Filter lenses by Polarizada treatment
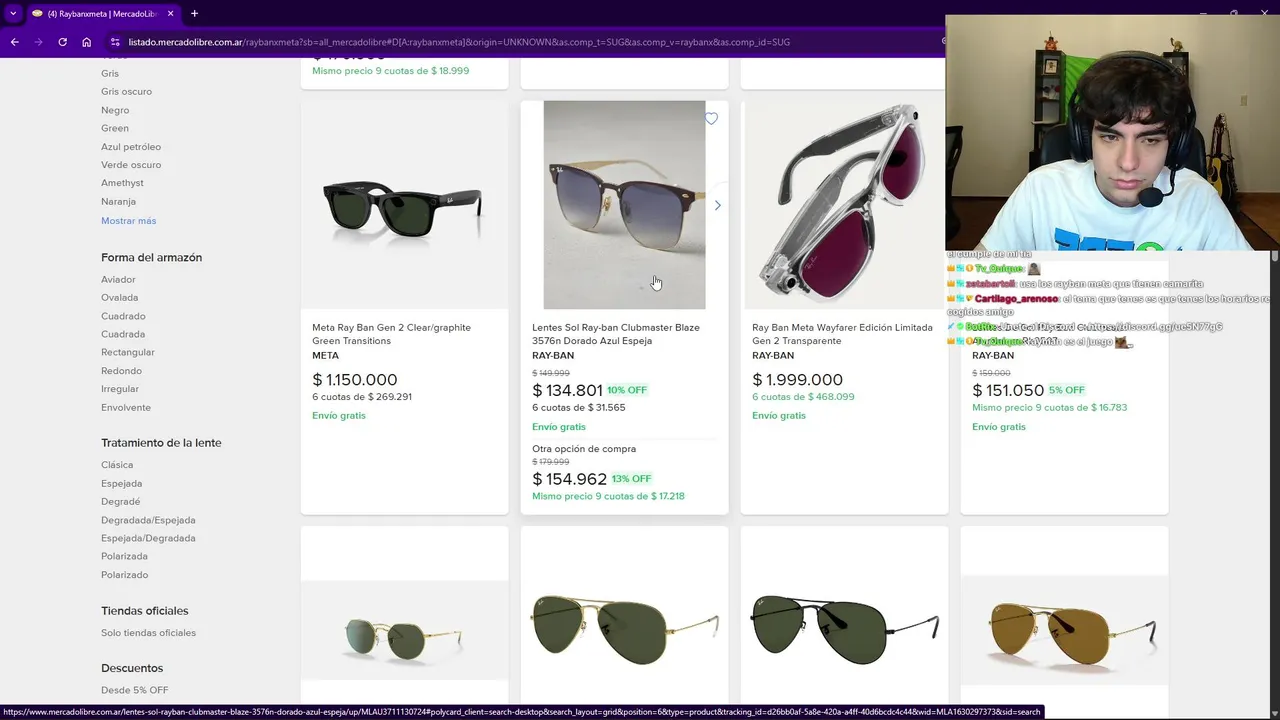 [124, 557]
